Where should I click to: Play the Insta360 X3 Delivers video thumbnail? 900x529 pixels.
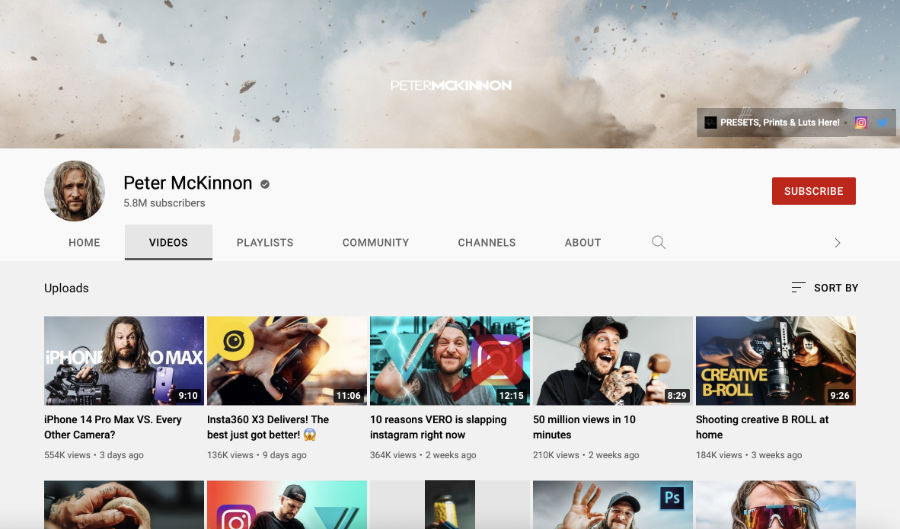(x=286, y=360)
